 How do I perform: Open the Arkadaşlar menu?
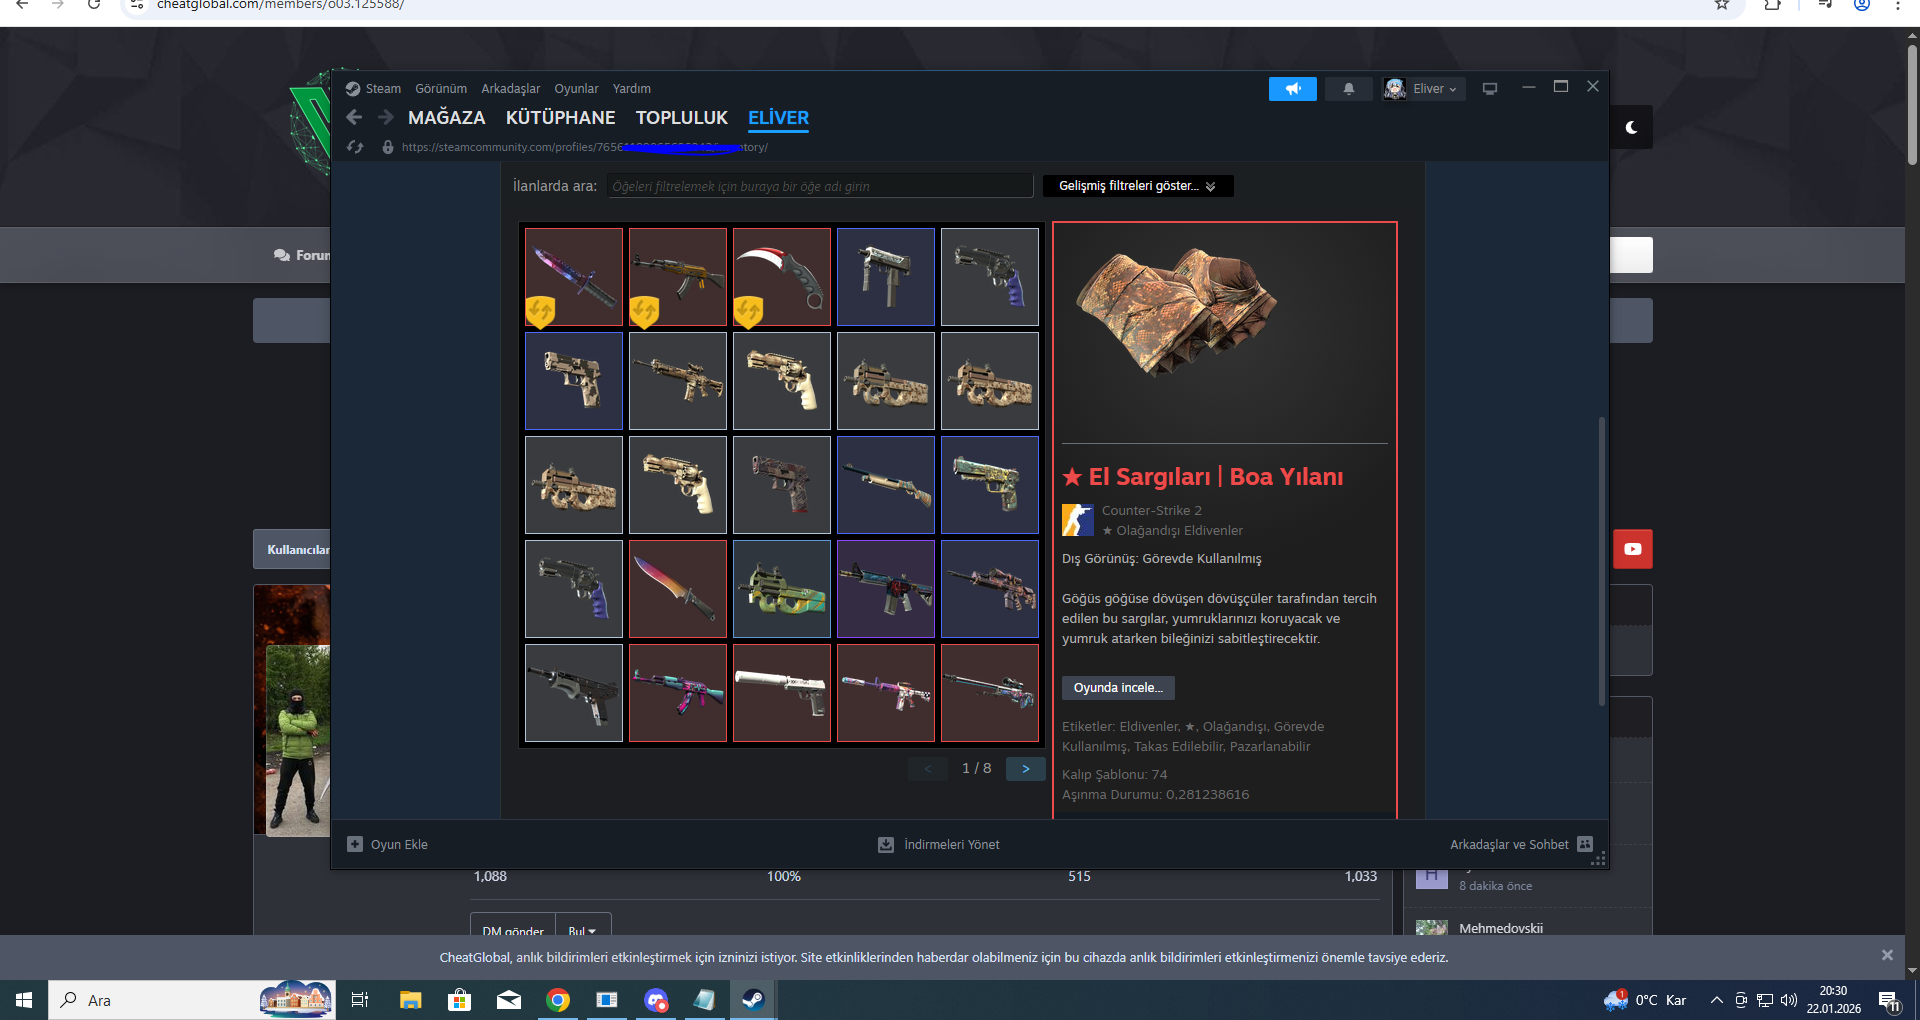pyautogui.click(x=511, y=89)
